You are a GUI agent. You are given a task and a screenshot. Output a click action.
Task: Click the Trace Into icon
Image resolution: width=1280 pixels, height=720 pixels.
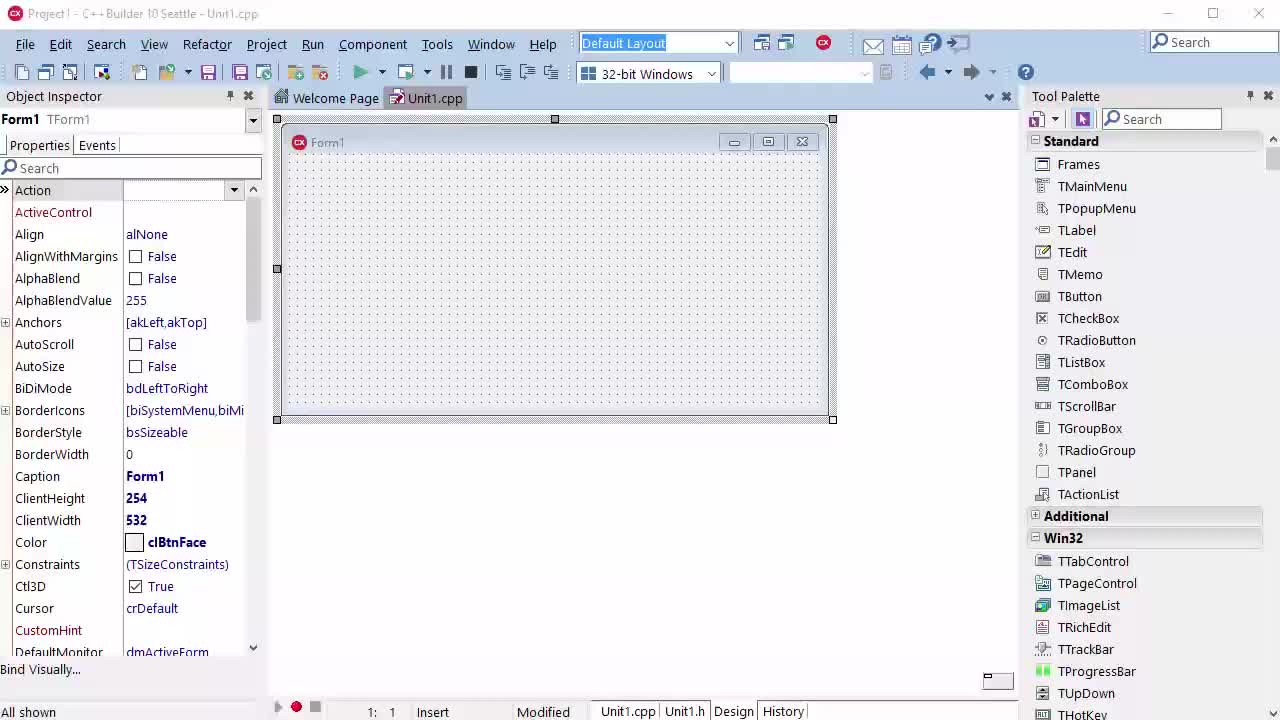tap(503, 72)
